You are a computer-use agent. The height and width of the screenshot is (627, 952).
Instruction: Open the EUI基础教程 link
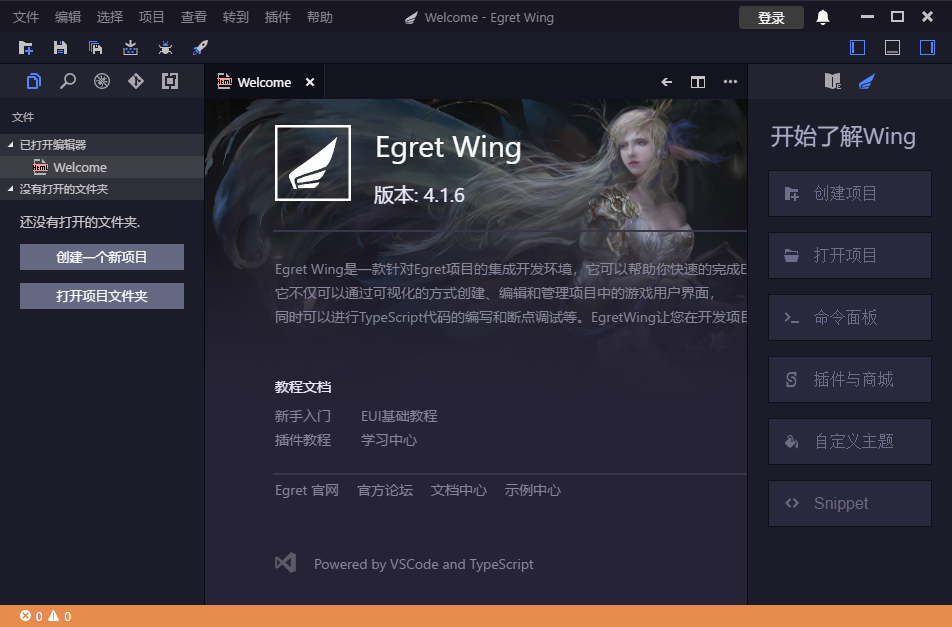pyautogui.click(x=399, y=416)
